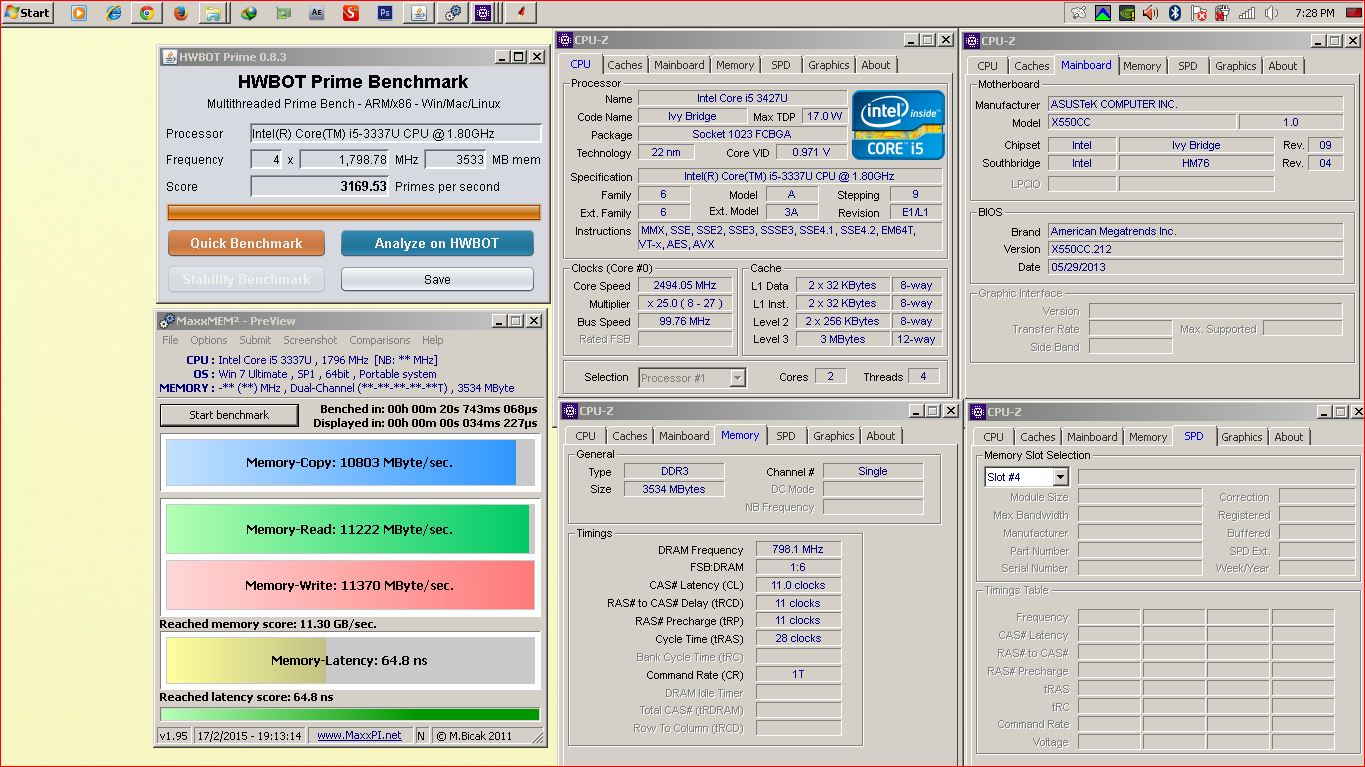Click the 3169.53 score field

(320, 186)
